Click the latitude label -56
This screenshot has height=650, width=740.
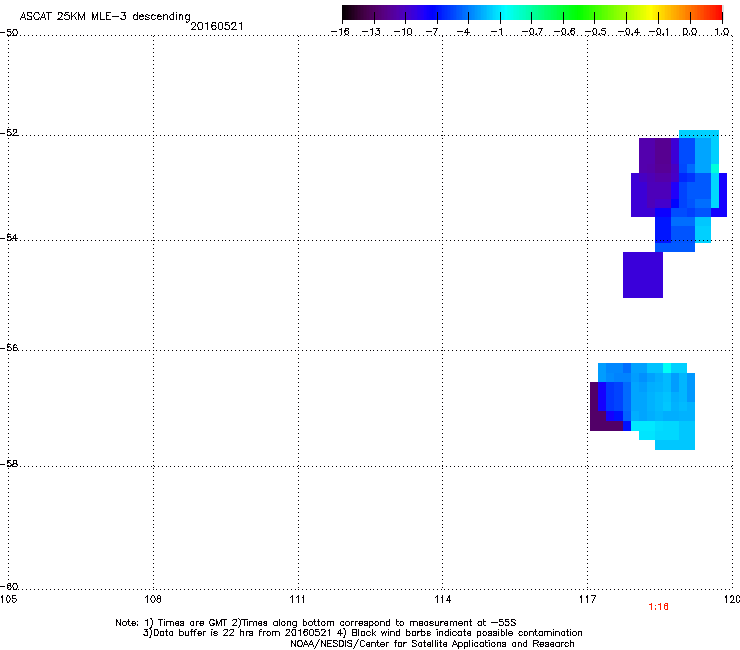tap(9, 347)
